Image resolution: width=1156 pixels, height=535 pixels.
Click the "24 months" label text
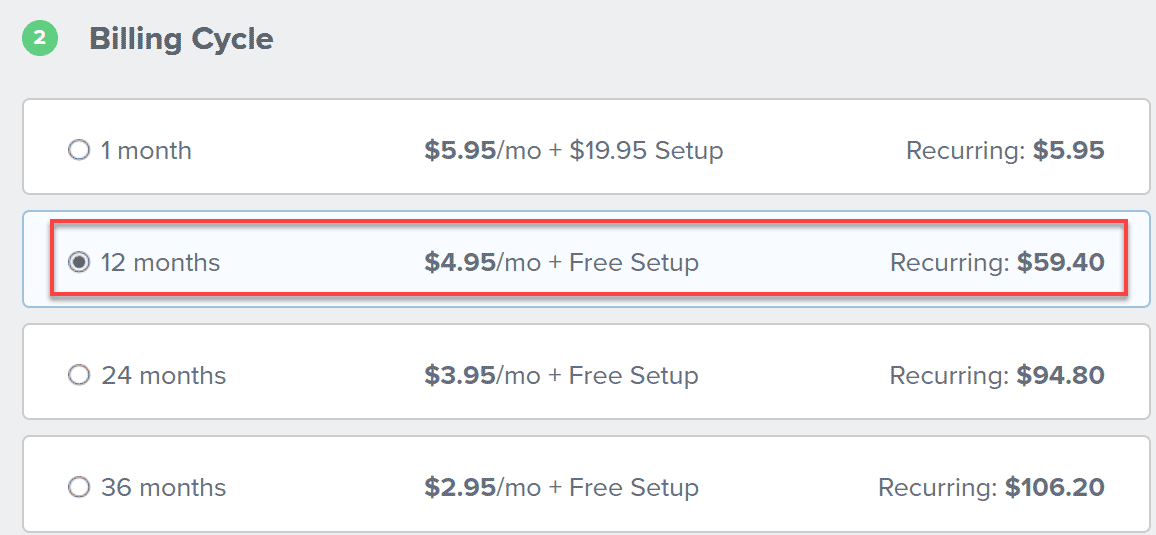[163, 376]
